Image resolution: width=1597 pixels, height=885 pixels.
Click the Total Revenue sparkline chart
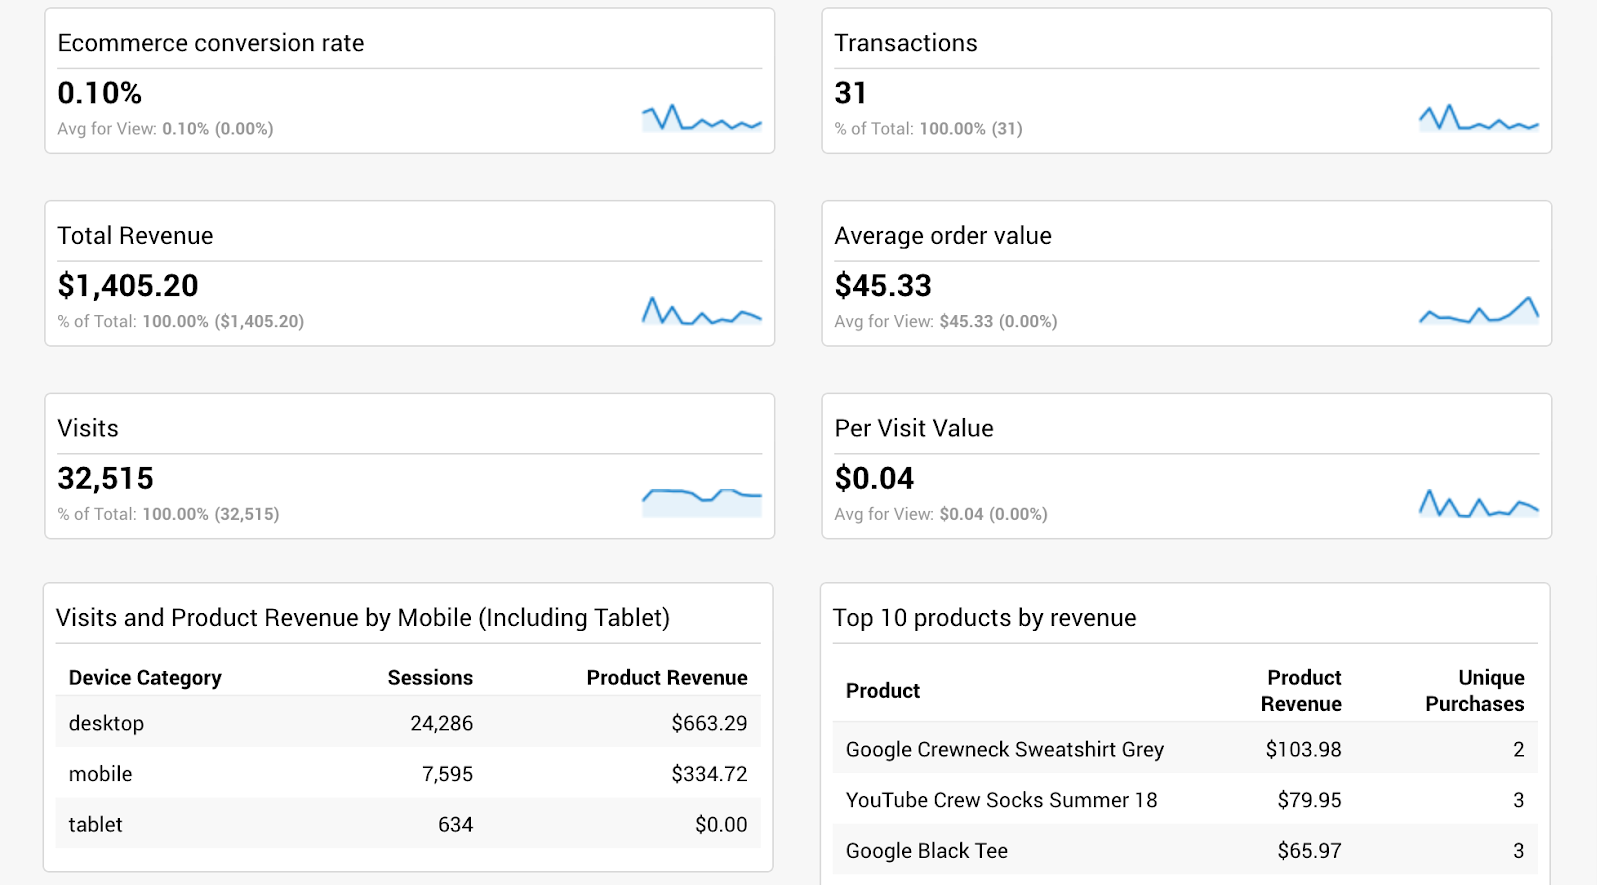click(x=701, y=311)
